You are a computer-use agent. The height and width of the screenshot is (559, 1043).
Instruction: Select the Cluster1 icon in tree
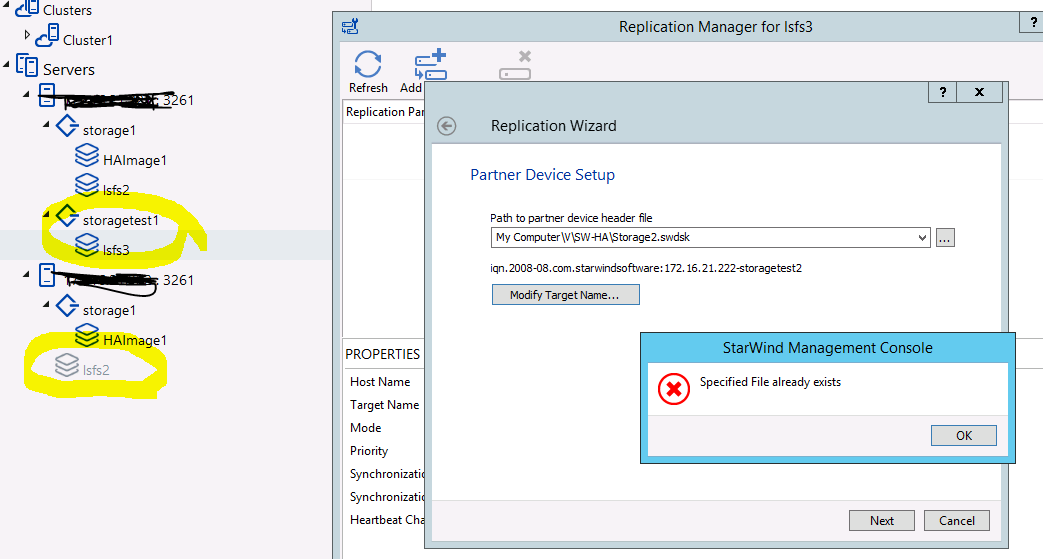pos(47,35)
